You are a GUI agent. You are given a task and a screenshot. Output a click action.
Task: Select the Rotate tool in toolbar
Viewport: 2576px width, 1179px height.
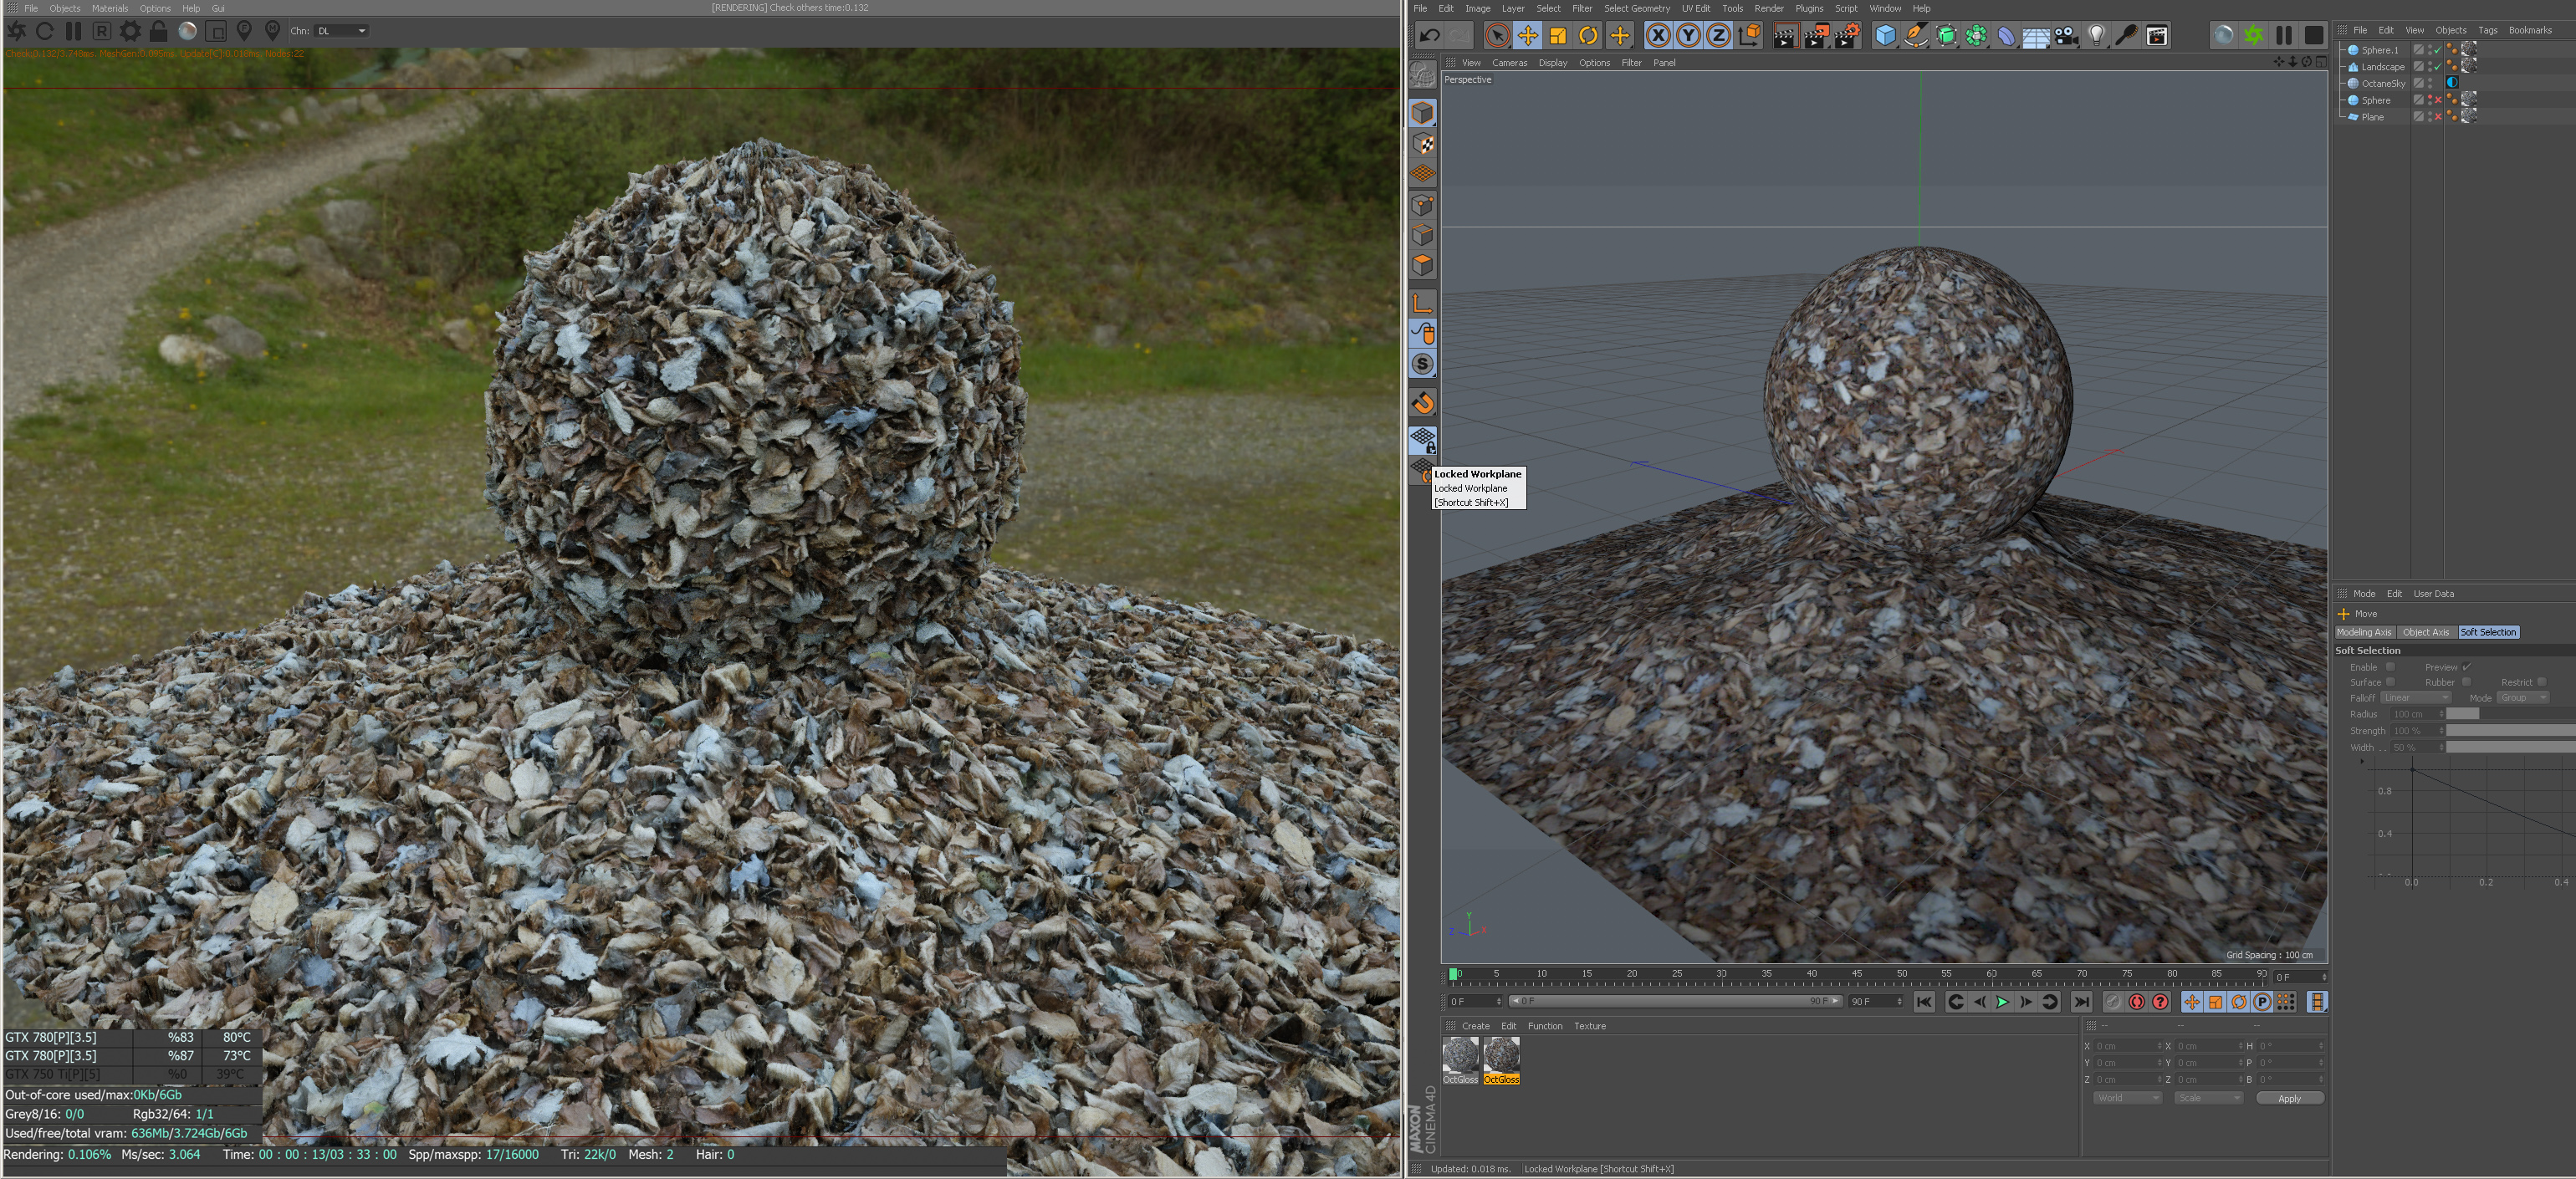pyautogui.click(x=1588, y=36)
